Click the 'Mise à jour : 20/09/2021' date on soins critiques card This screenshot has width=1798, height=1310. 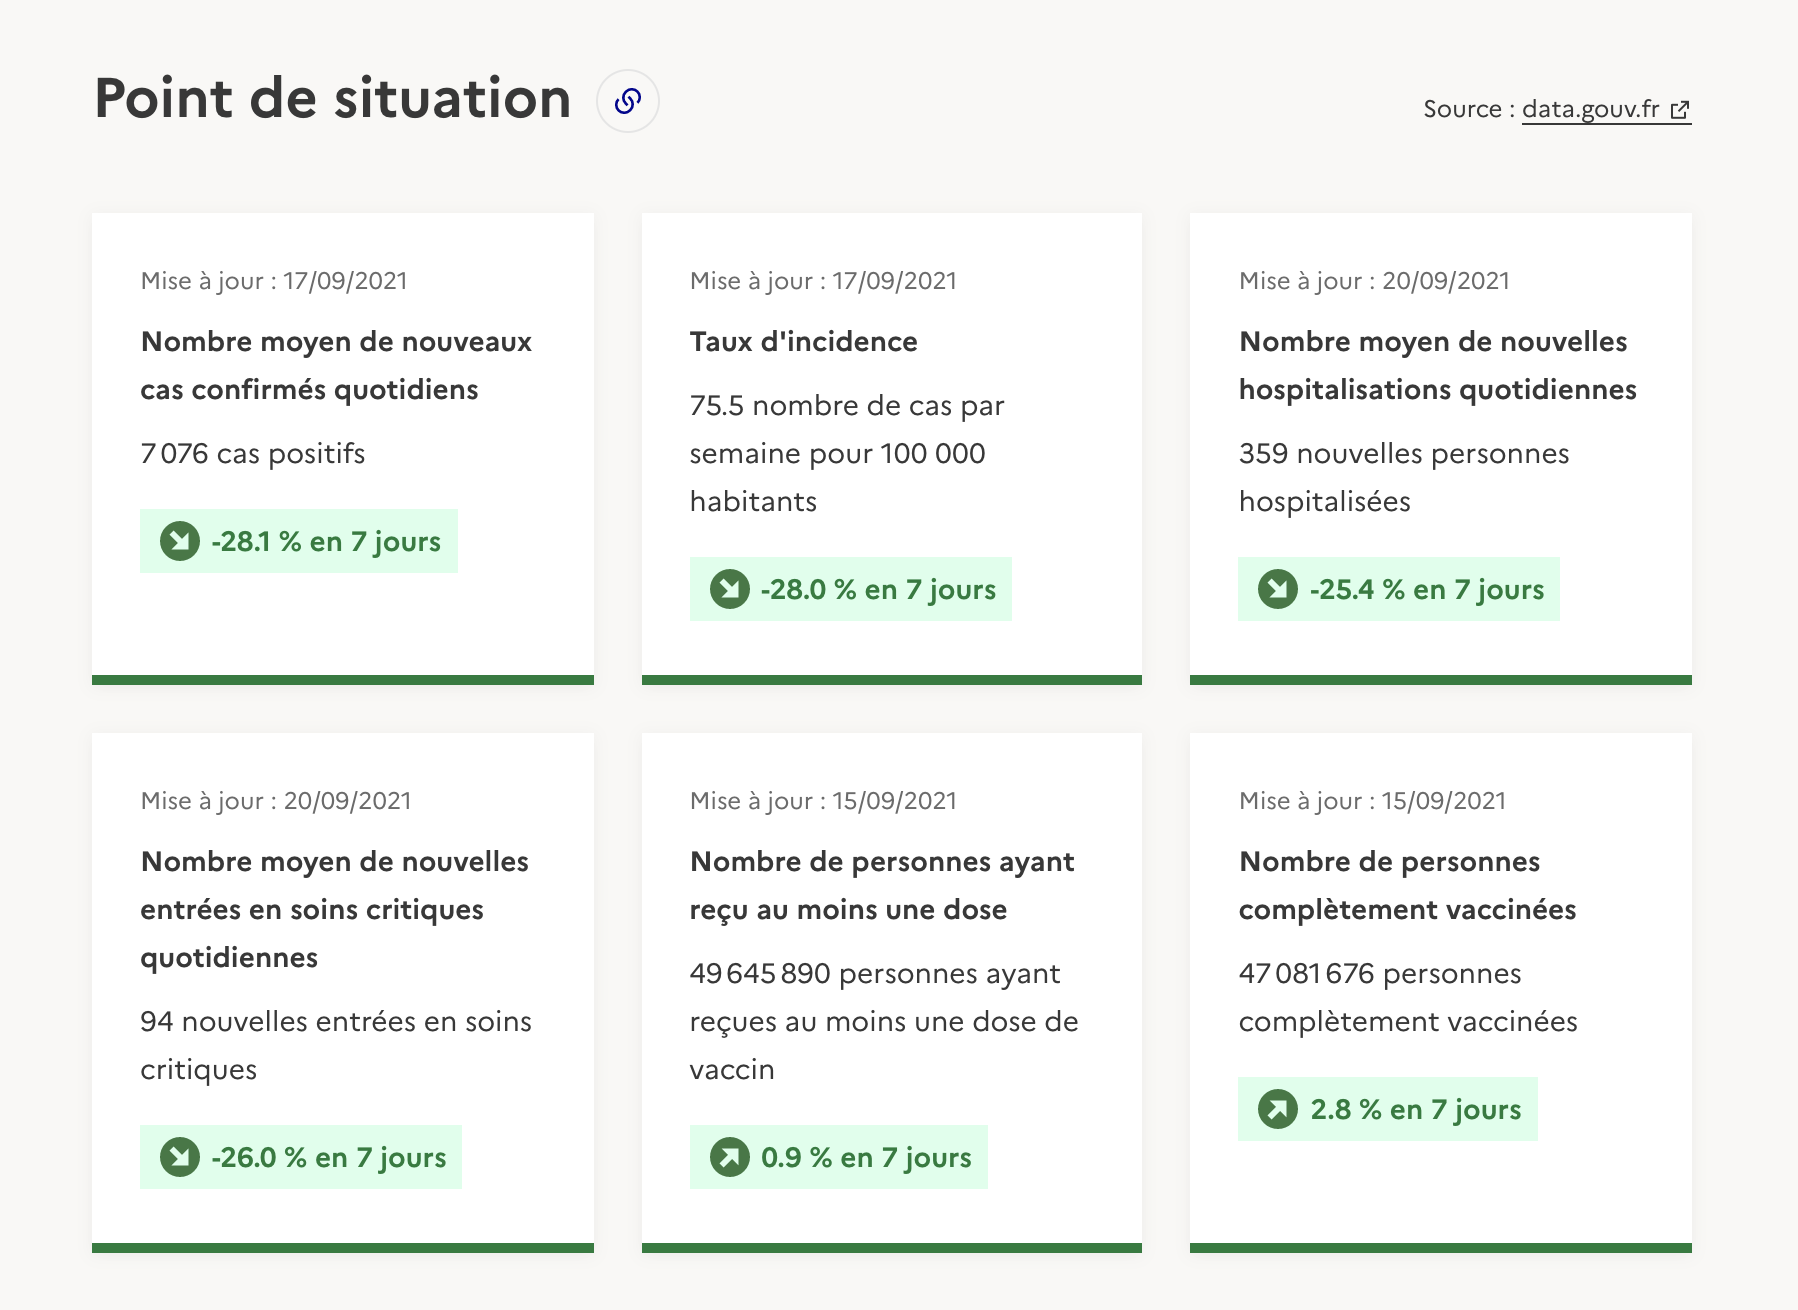pos(276,801)
